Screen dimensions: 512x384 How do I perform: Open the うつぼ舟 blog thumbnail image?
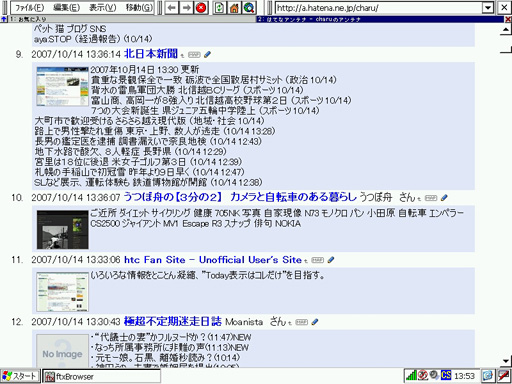click(x=63, y=230)
